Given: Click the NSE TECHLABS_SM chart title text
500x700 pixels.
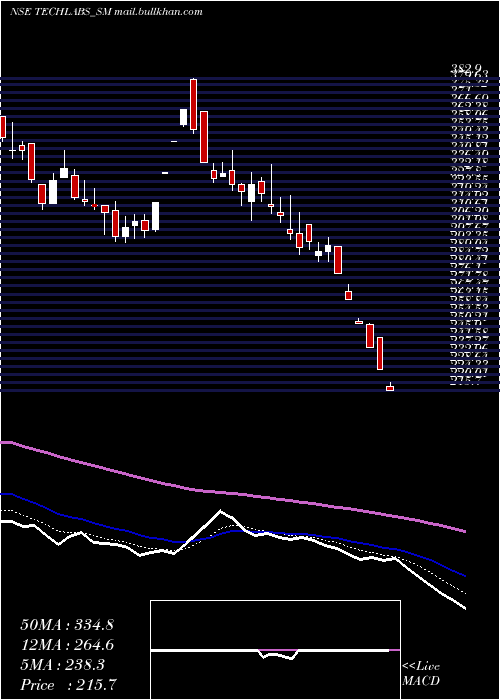Looking at the screenshot, I should click(106, 12).
